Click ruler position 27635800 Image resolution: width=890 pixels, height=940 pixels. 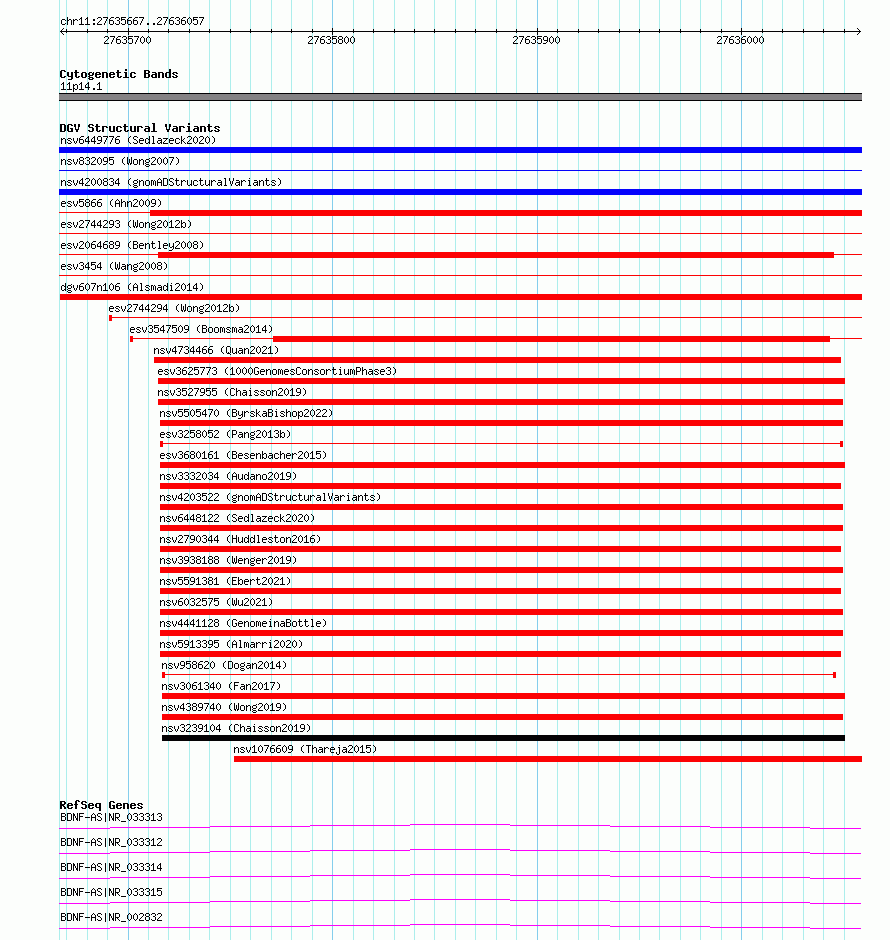point(331,40)
